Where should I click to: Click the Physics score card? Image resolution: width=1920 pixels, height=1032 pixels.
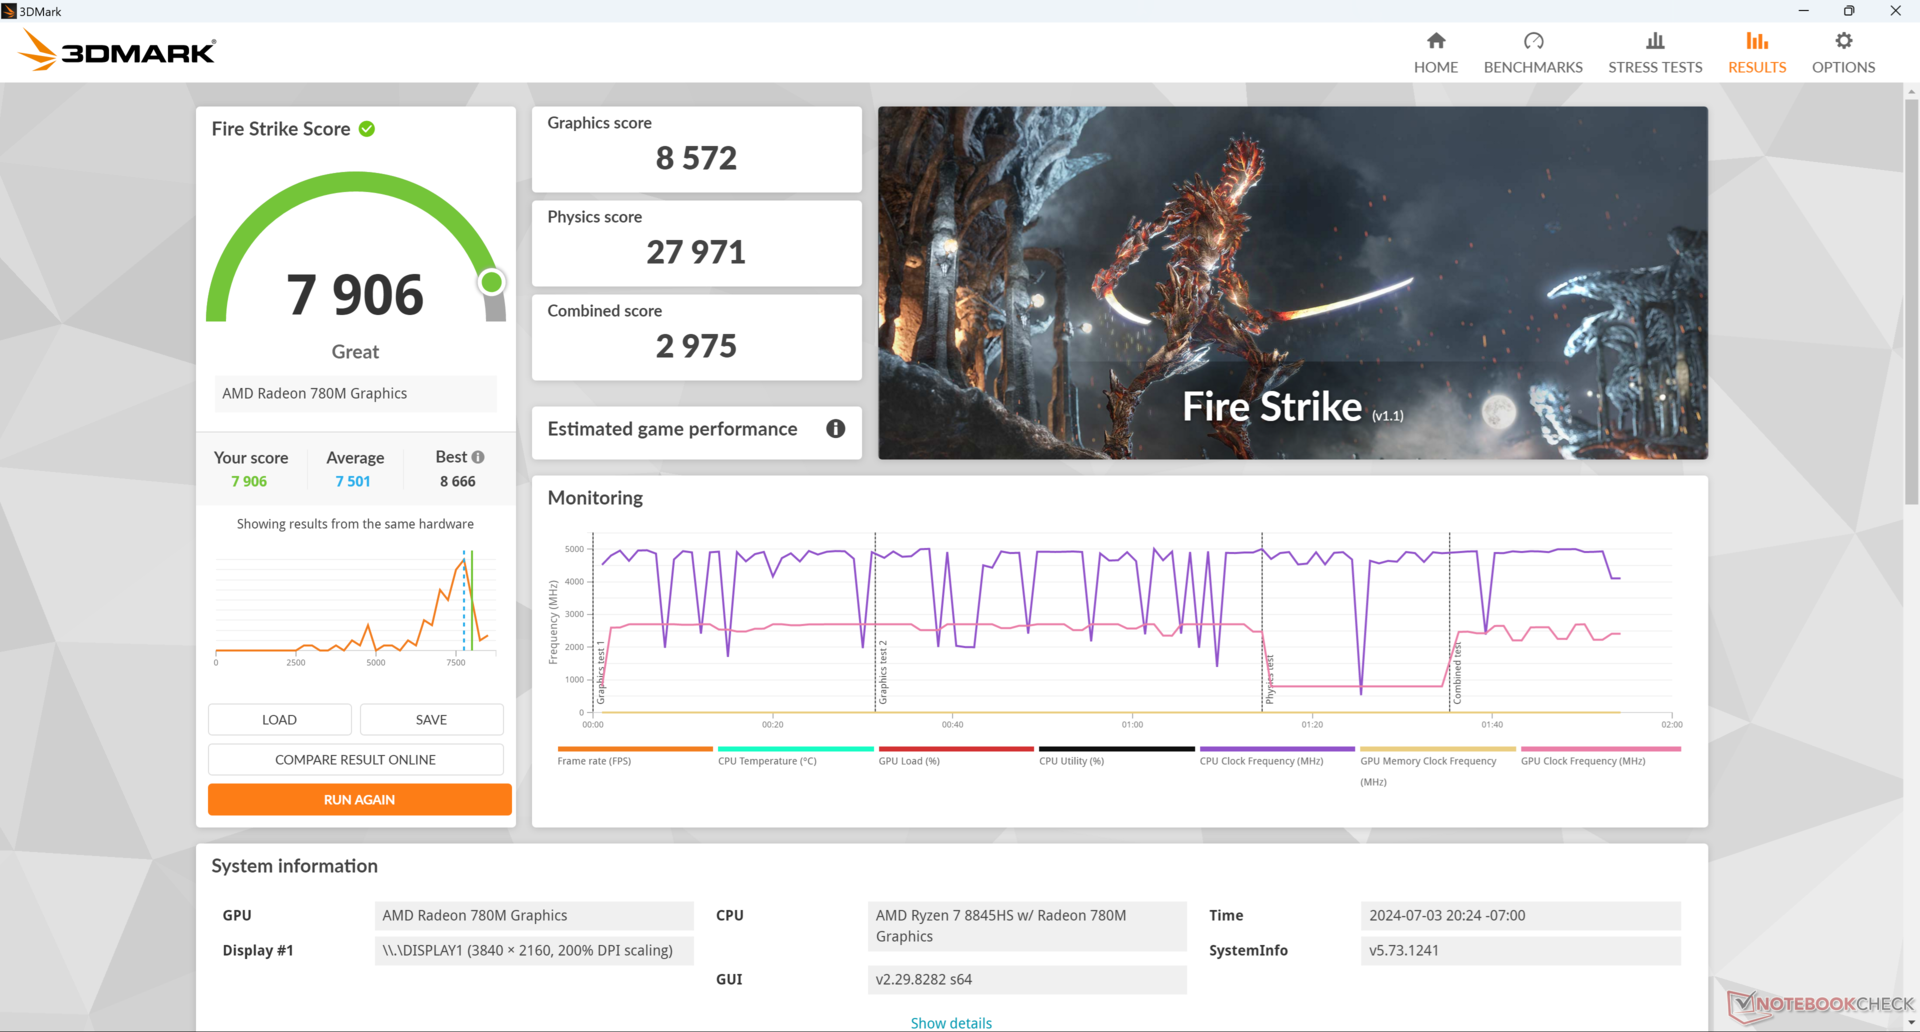tap(696, 243)
